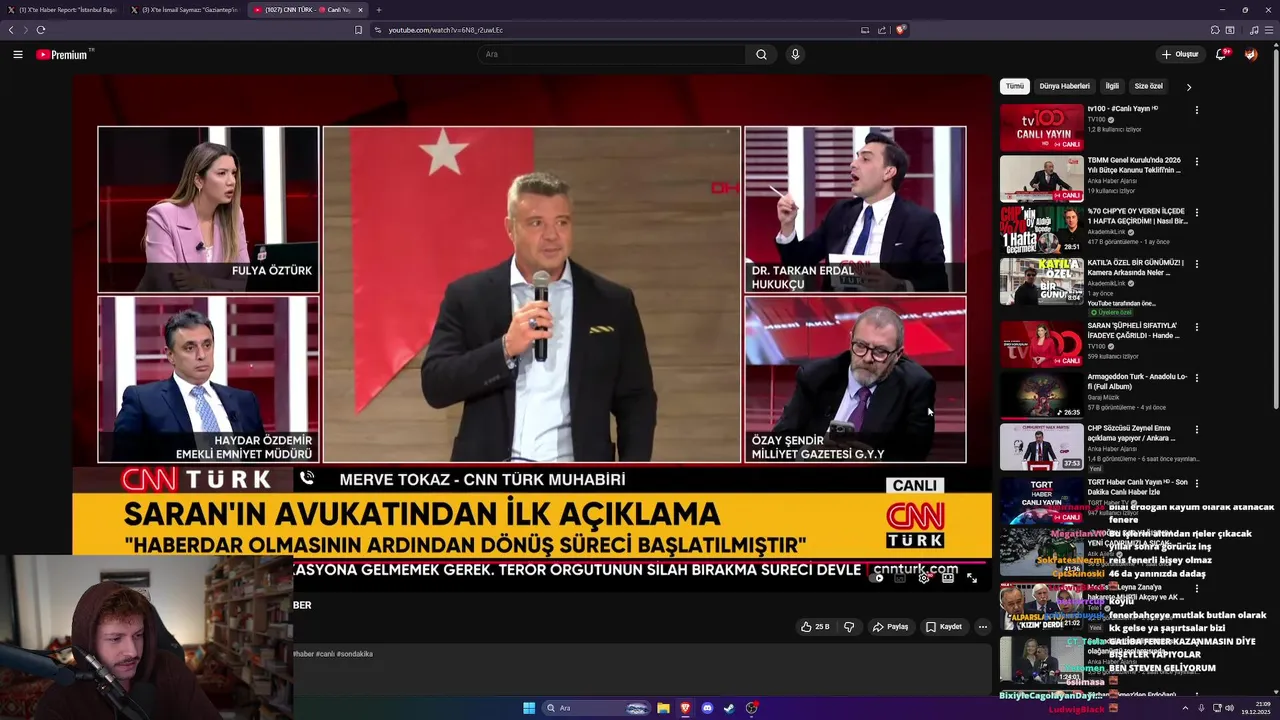This screenshot has height=720, width=1280.
Task: Enter fullscreen on the video player
Action: (x=972, y=577)
